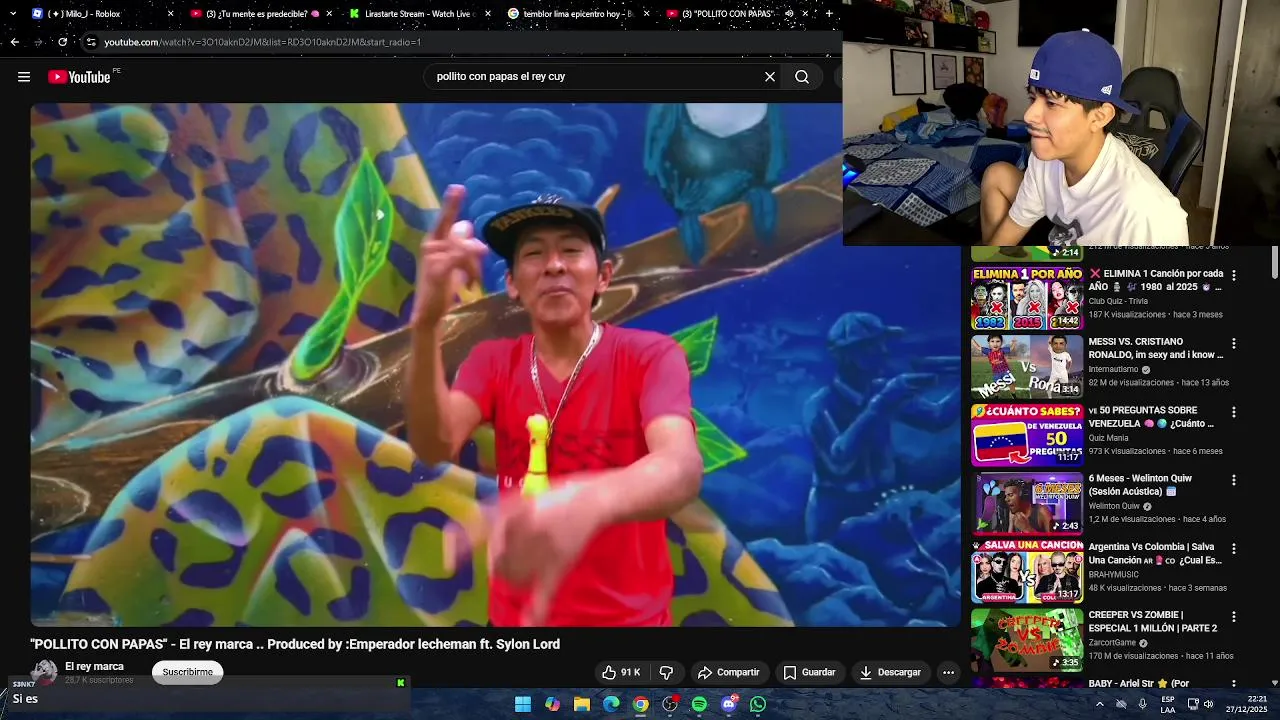Screen dimensions: 1280x720
Task: Open the ZarcortGame channel name
Action: pos(1112,642)
